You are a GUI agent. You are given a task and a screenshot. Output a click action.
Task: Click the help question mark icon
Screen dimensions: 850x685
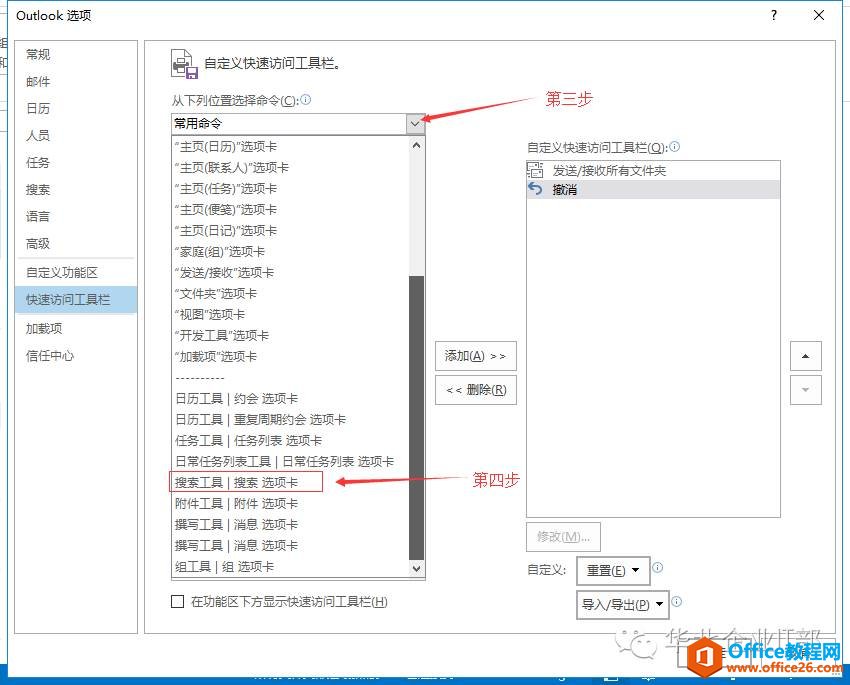[774, 15]
